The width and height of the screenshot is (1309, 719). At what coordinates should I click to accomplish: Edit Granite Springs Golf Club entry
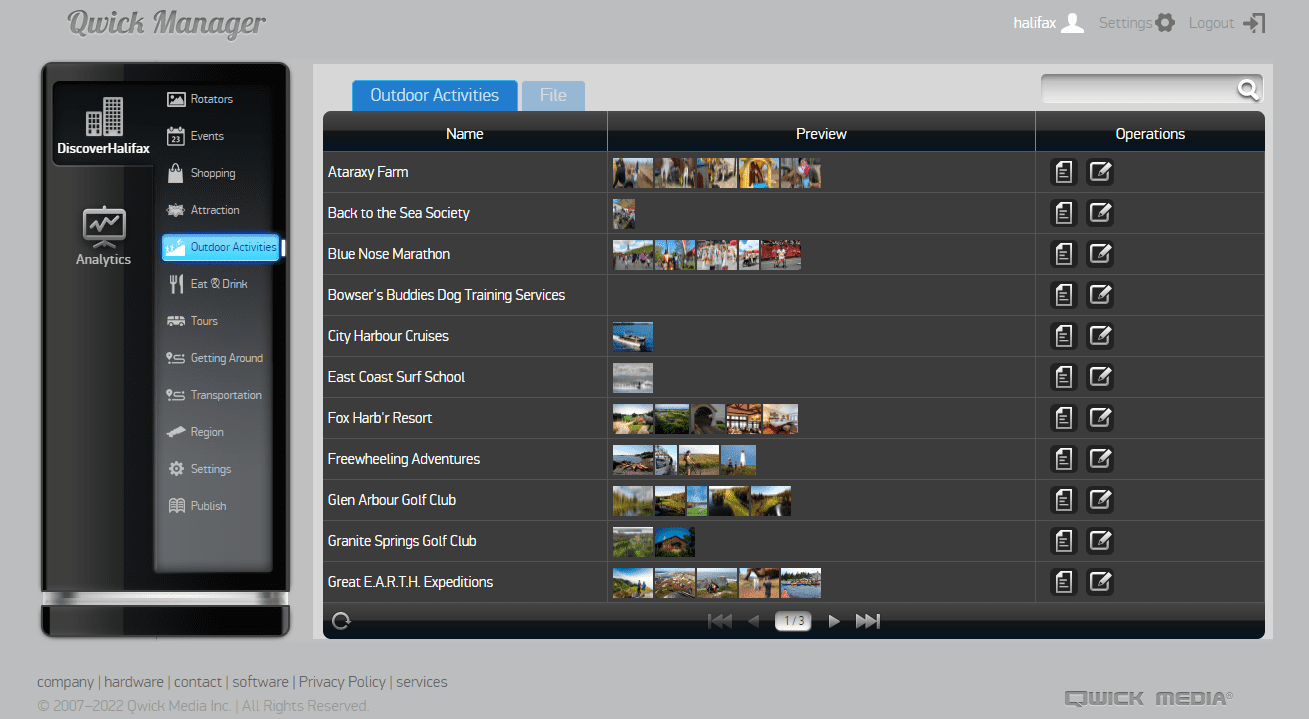[1100, 541]
